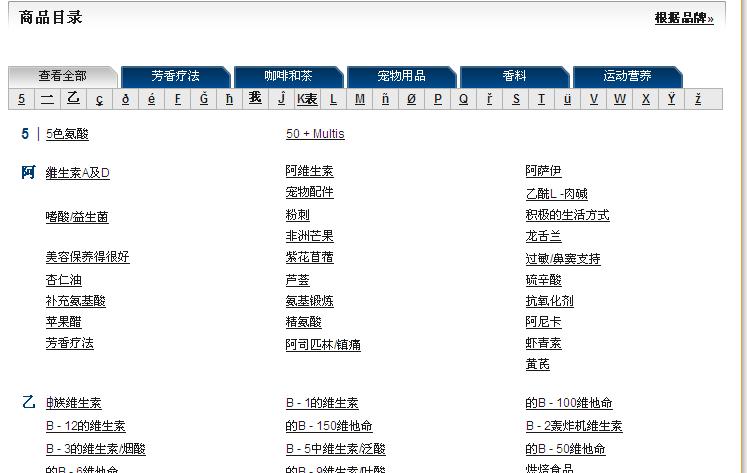
Task: Click the 龙舌兰 link
Action: click(x=543, y=237)
